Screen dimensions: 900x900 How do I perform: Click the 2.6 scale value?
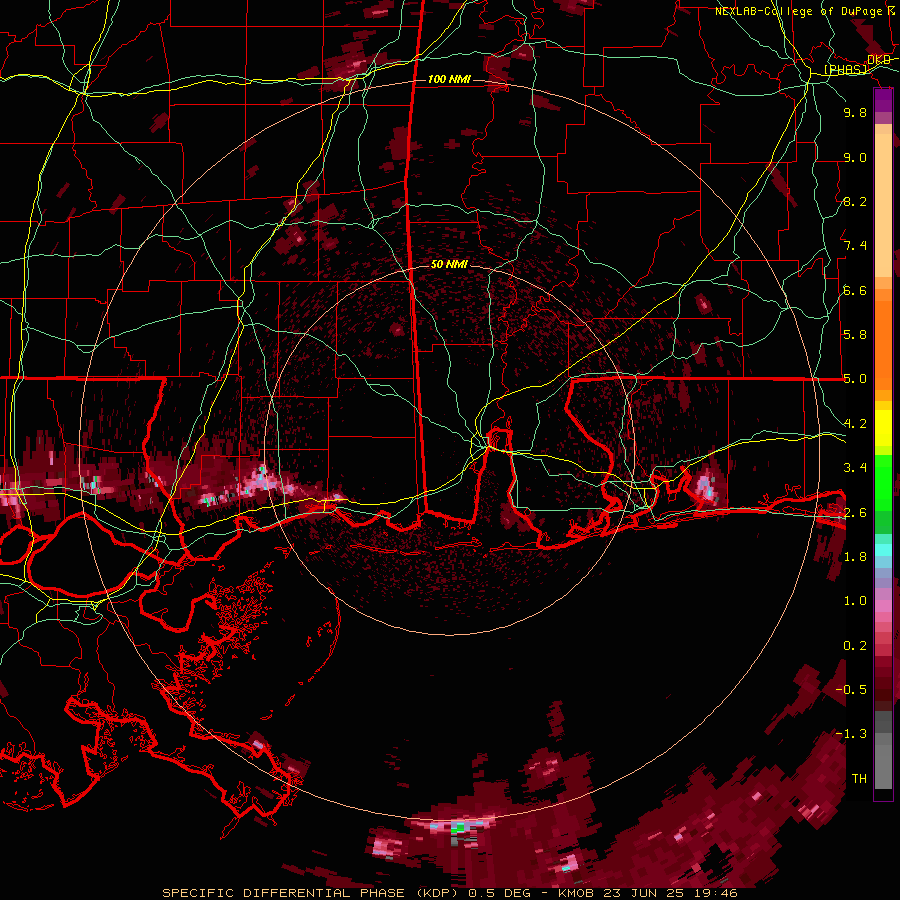pyautogui.click(x=855, y=513)
